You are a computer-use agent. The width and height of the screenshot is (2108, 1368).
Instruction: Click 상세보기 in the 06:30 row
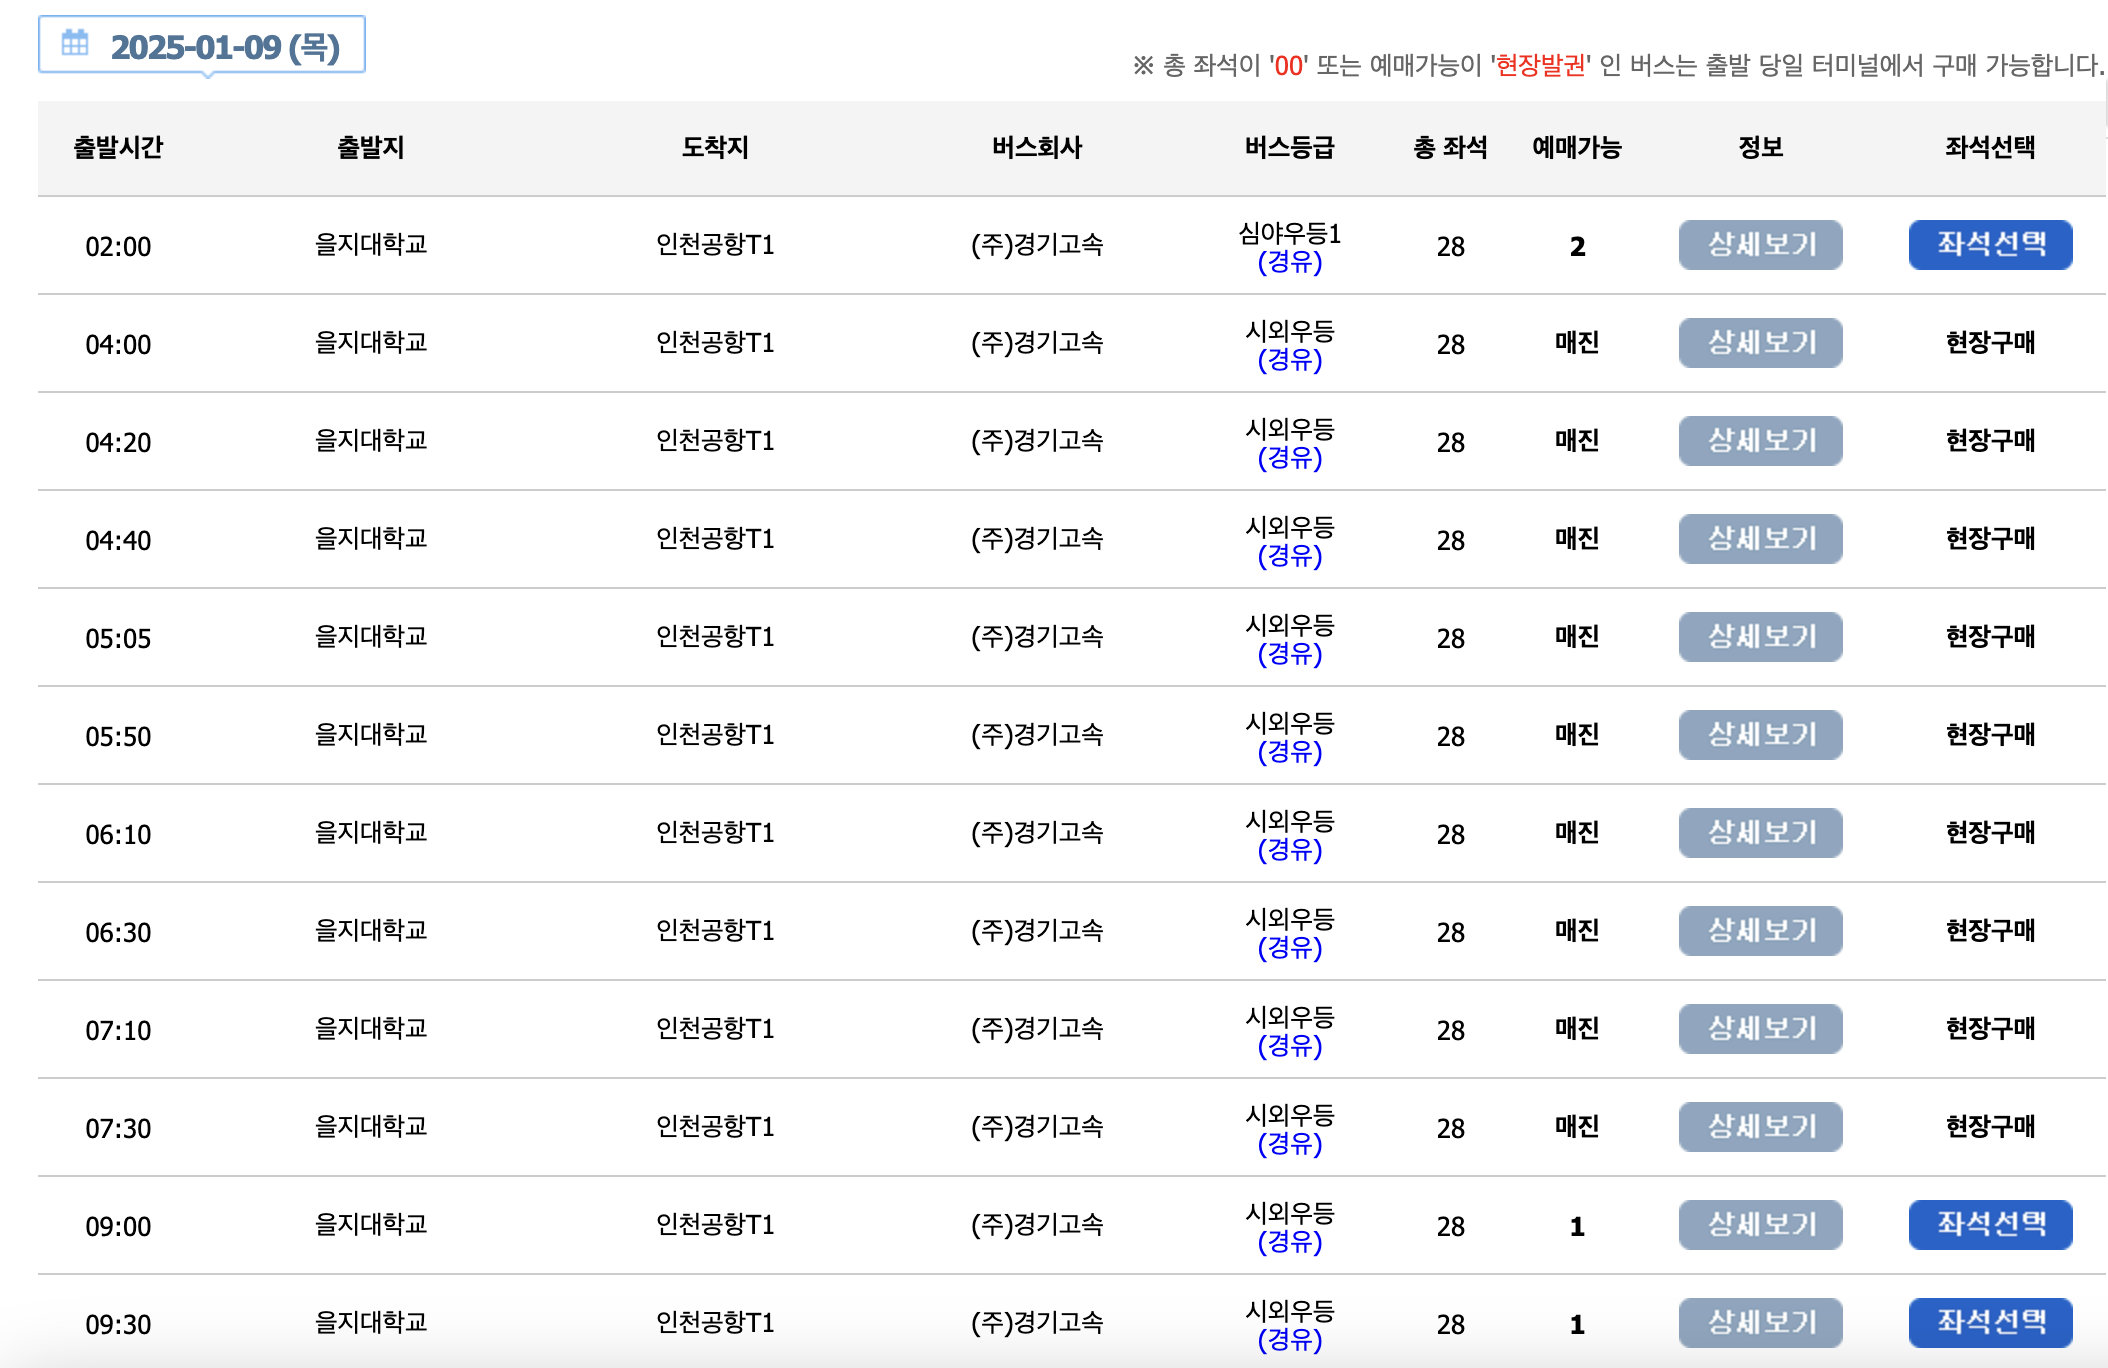[1759, 930]
